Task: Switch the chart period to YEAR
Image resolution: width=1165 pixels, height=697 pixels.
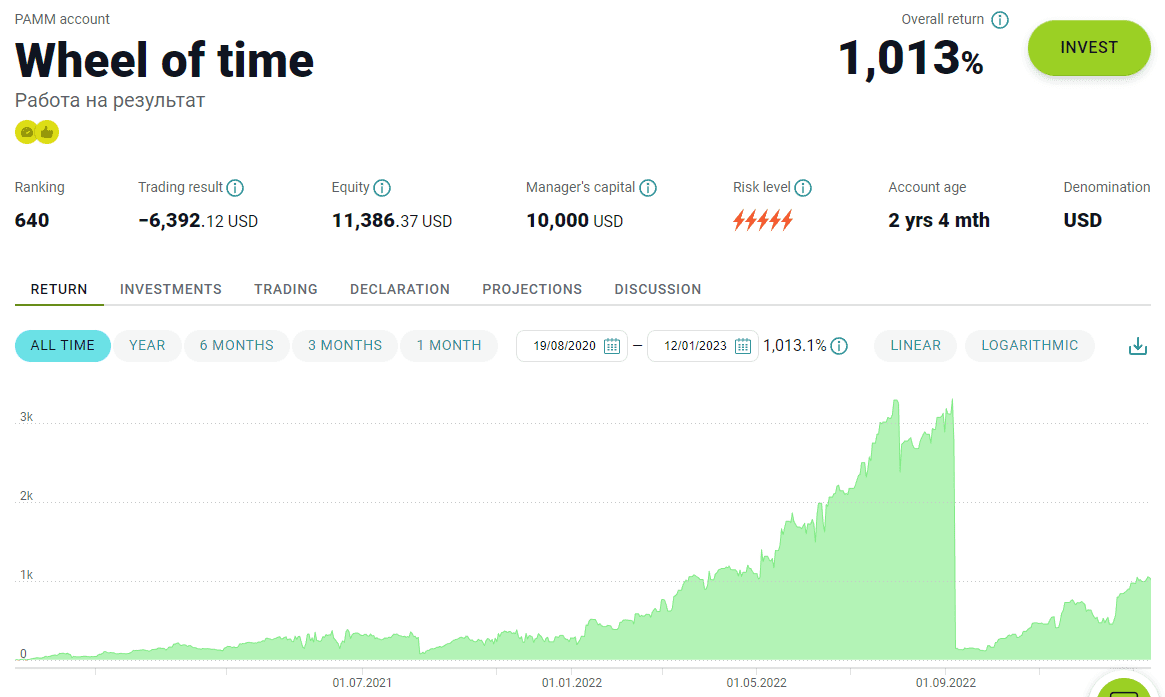Action: pos(147,346)
